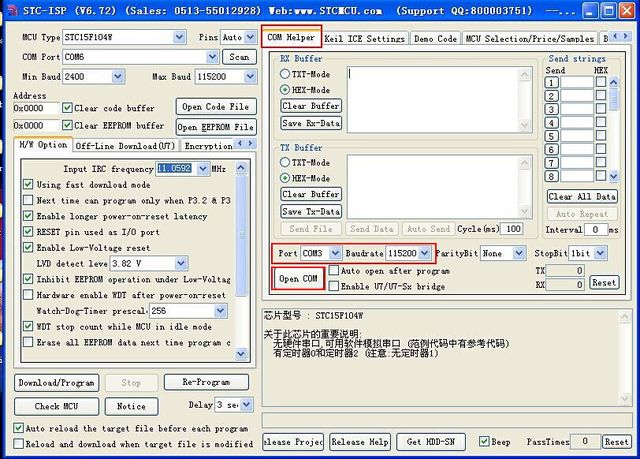Check HEX box for send string 1
Screen dimensions: 640x459
[601, 82]
